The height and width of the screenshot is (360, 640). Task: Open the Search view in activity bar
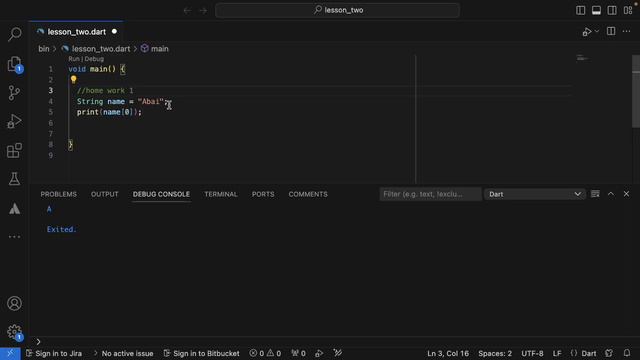click(14, 34)
